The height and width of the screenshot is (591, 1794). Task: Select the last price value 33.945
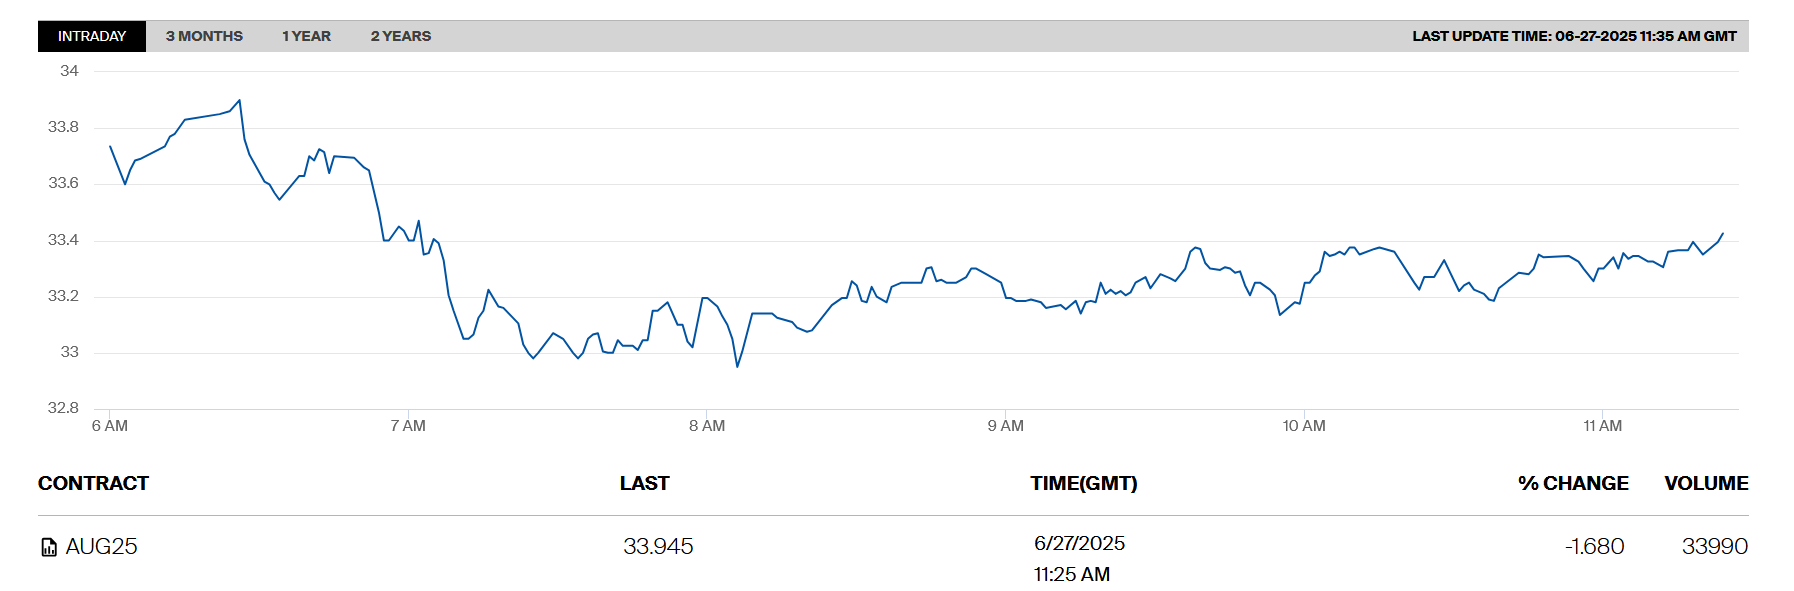(x=658, y=547)
